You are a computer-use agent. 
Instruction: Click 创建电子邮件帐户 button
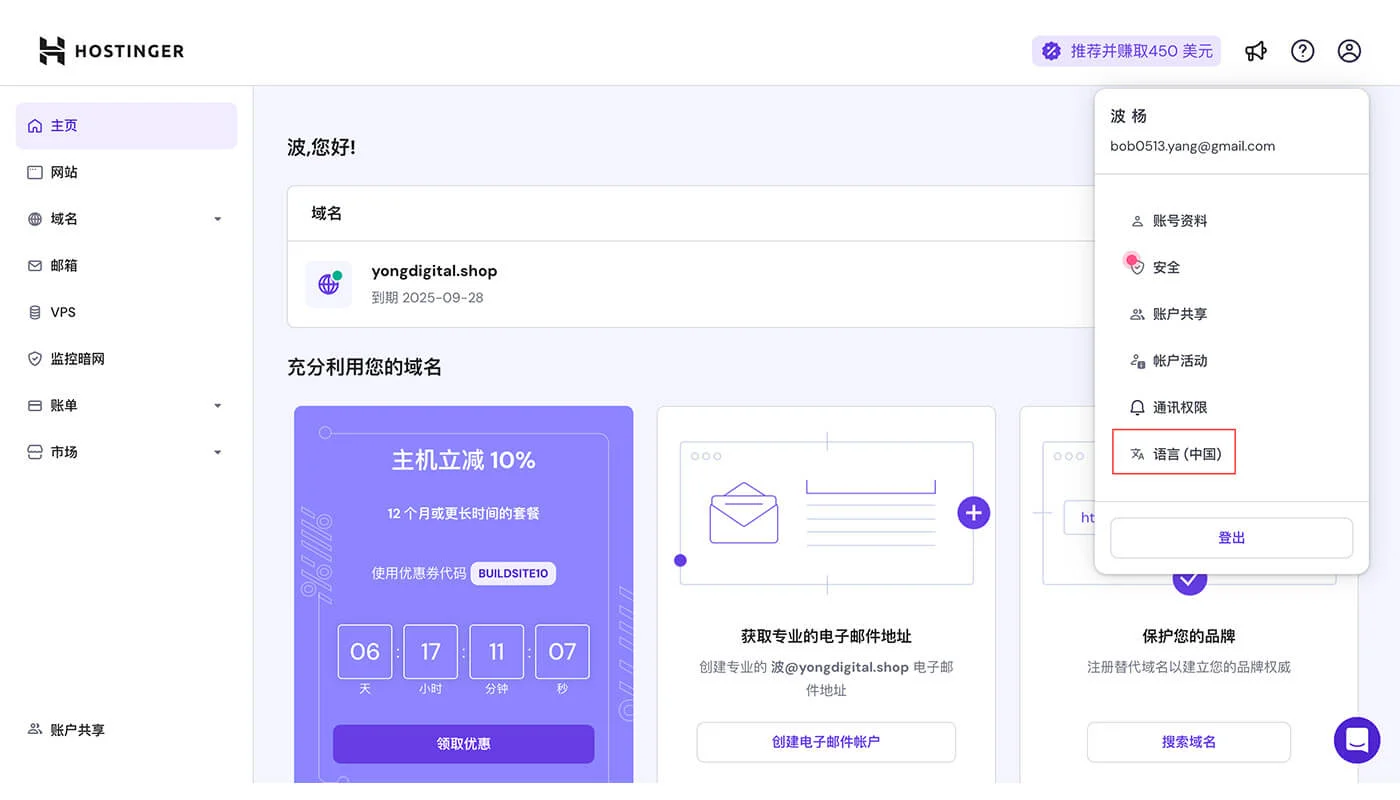(825, 742)
